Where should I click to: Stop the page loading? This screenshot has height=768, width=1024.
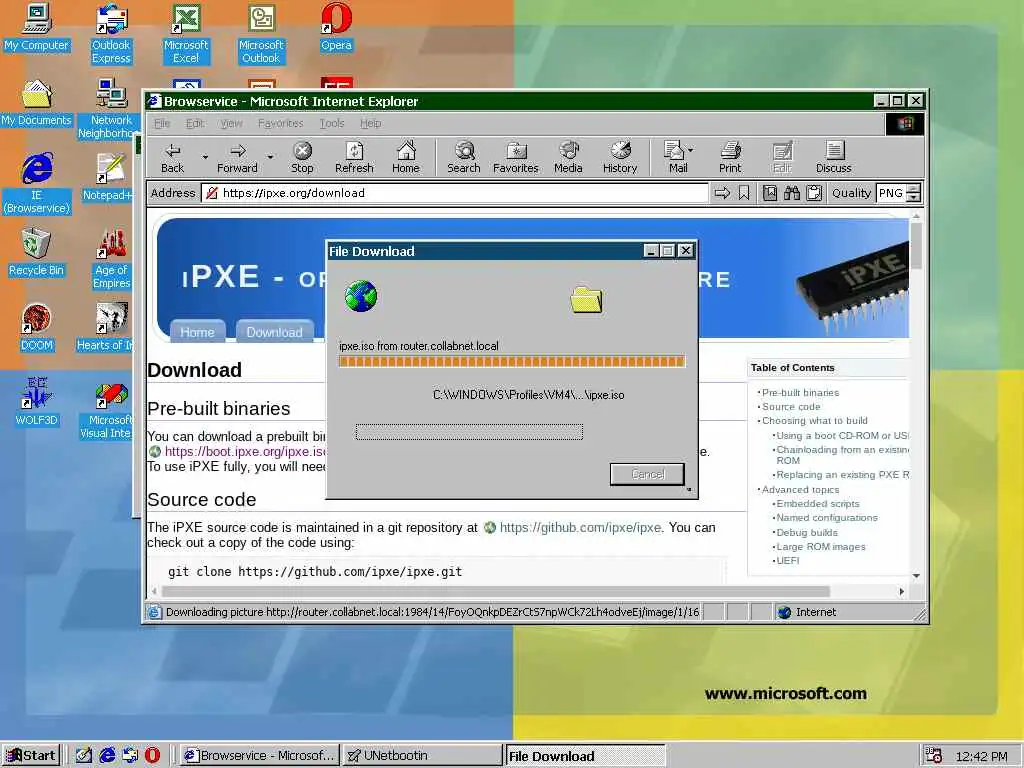pos(302,158)
